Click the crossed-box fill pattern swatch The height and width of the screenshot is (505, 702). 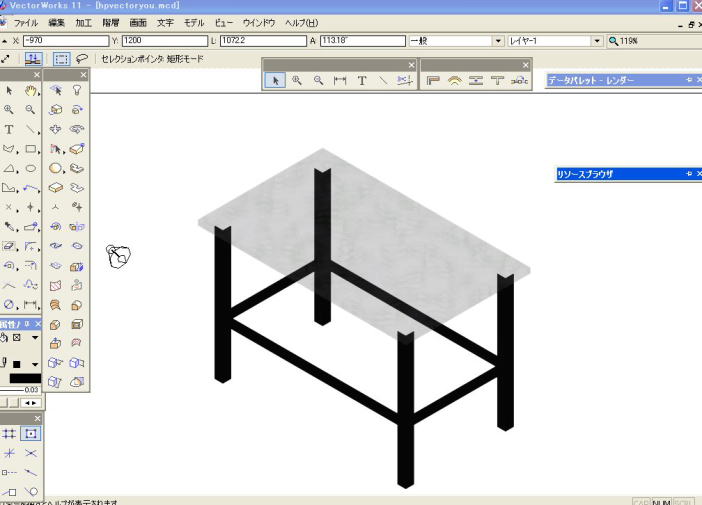tap(17, 338)
